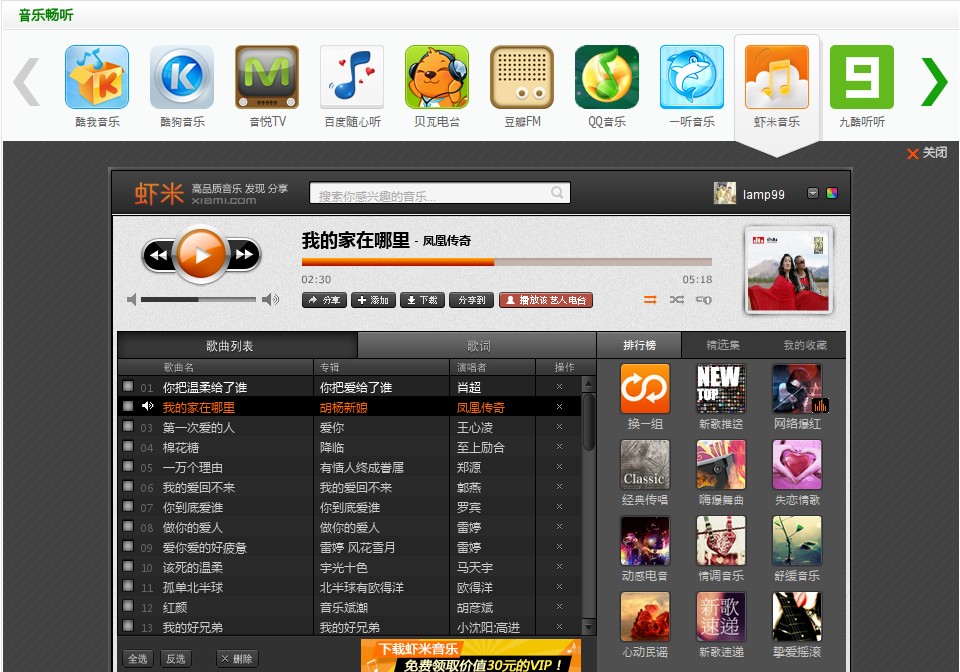Click the album cover thumbnail
The image size is (960, 672).
pos(789,271)
